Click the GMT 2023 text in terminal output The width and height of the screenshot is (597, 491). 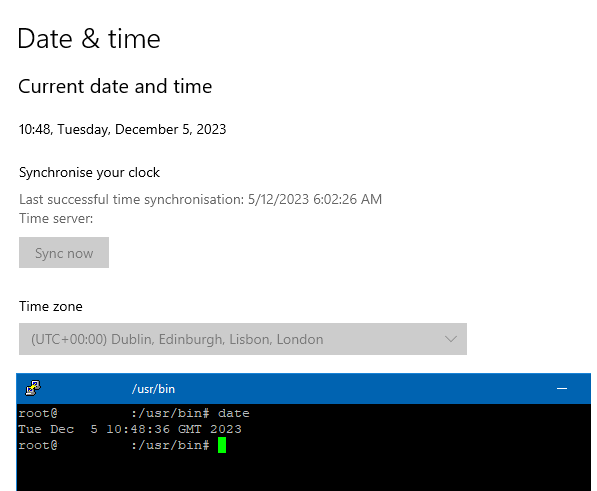(210, 429)
